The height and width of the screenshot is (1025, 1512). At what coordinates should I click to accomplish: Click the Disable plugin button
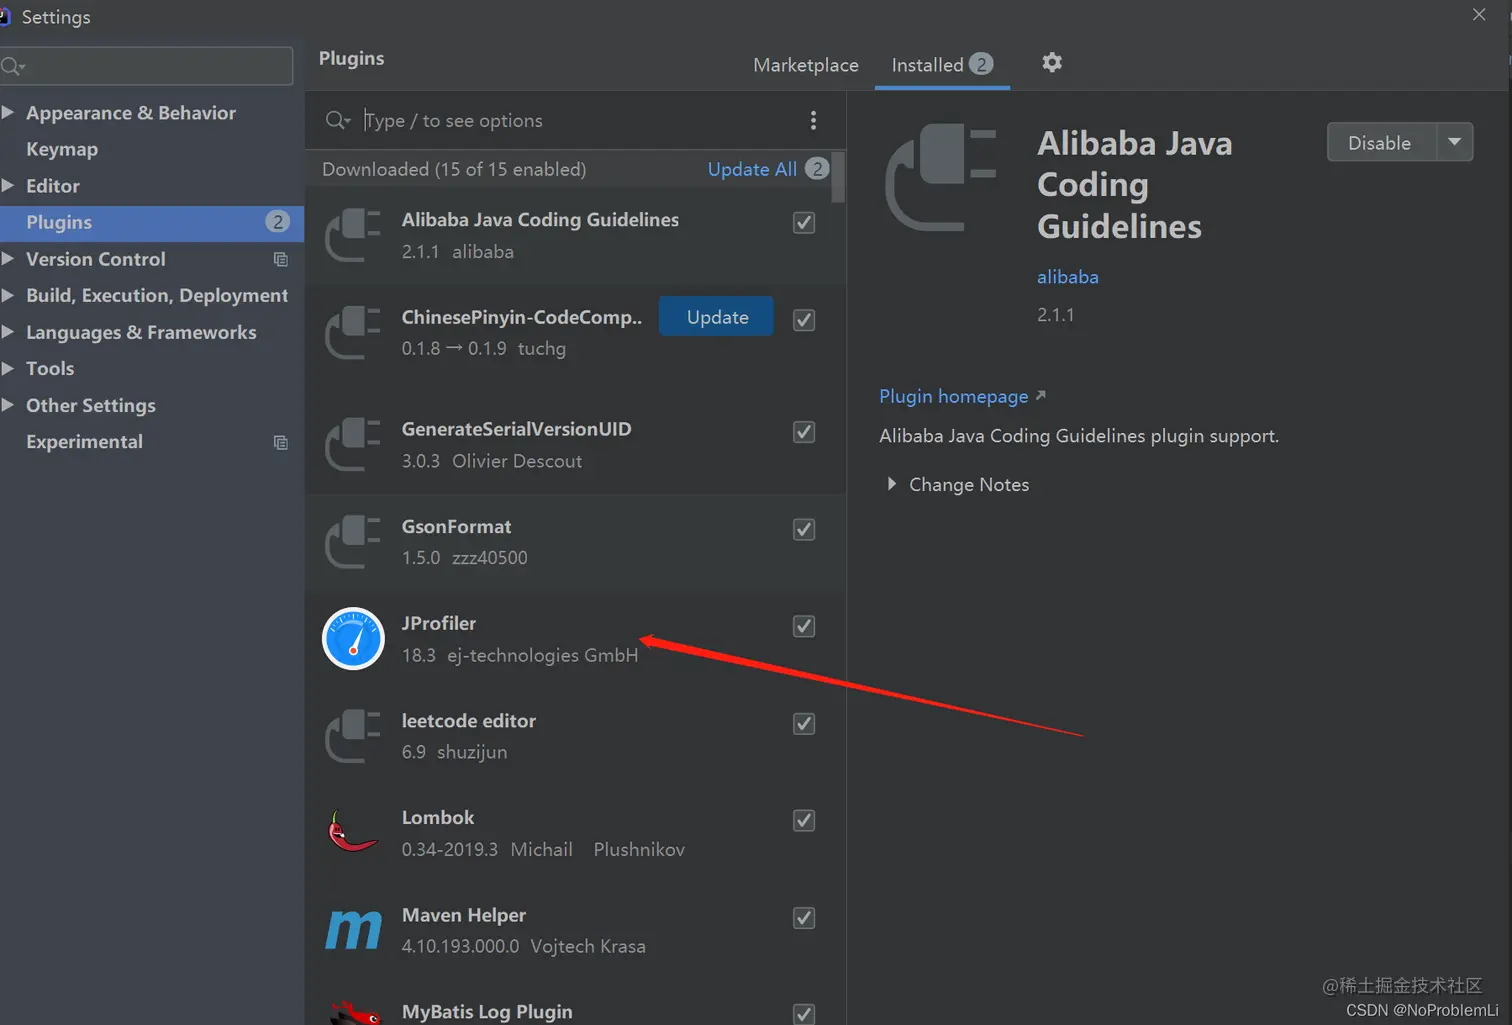pyautogui.click(x=1380, y=142)
